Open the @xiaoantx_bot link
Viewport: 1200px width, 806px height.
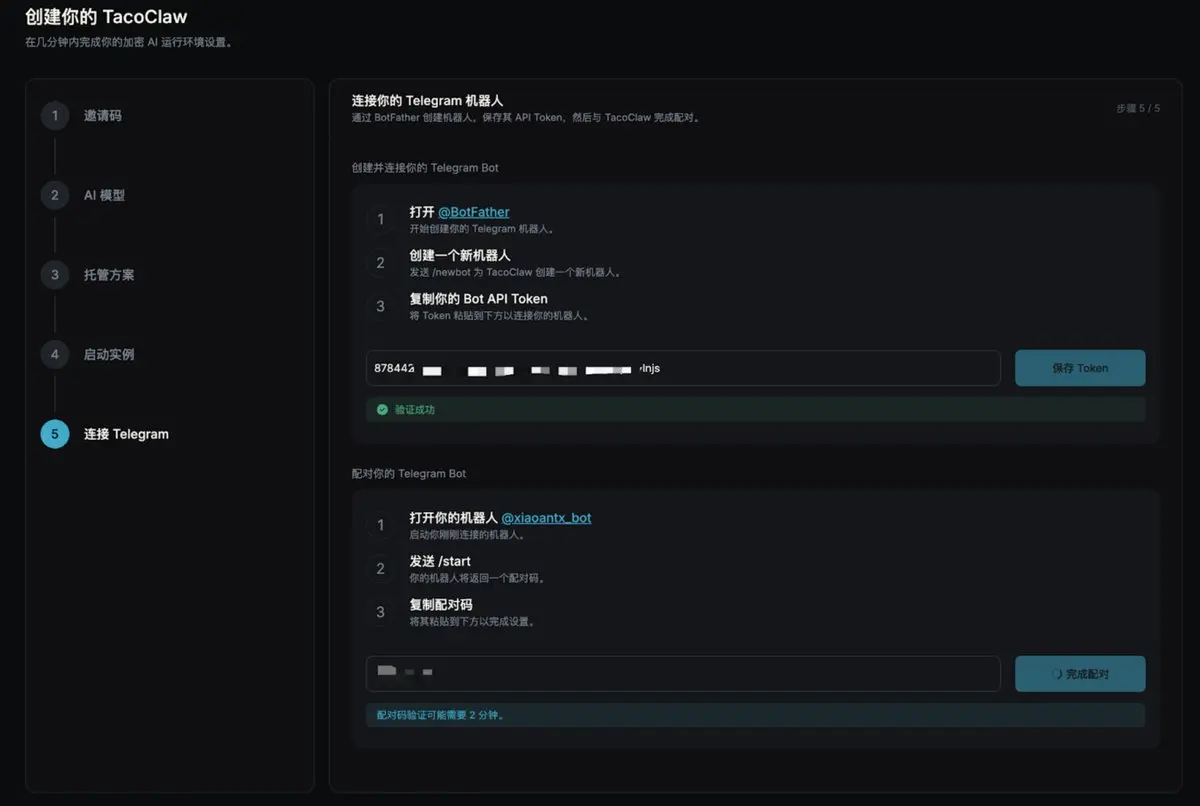pos(546,518)
